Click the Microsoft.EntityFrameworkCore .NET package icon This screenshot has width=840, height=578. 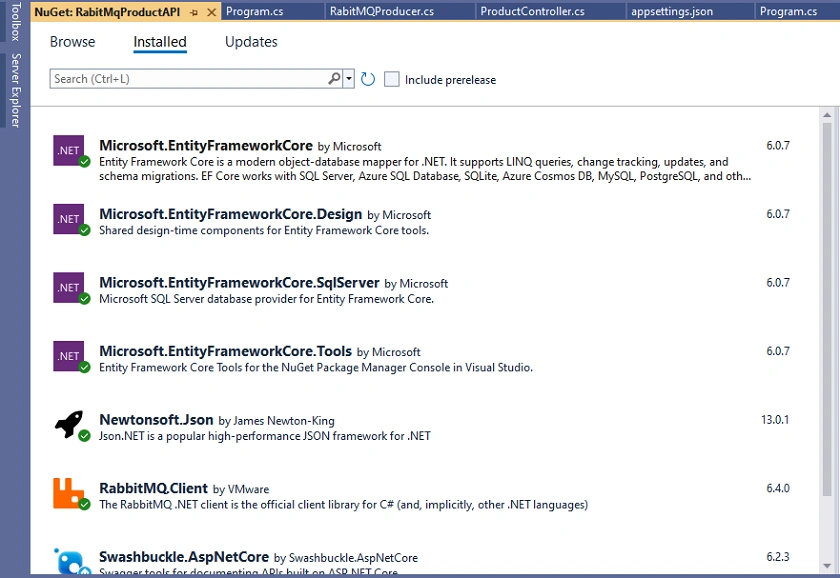coord(69,151)
